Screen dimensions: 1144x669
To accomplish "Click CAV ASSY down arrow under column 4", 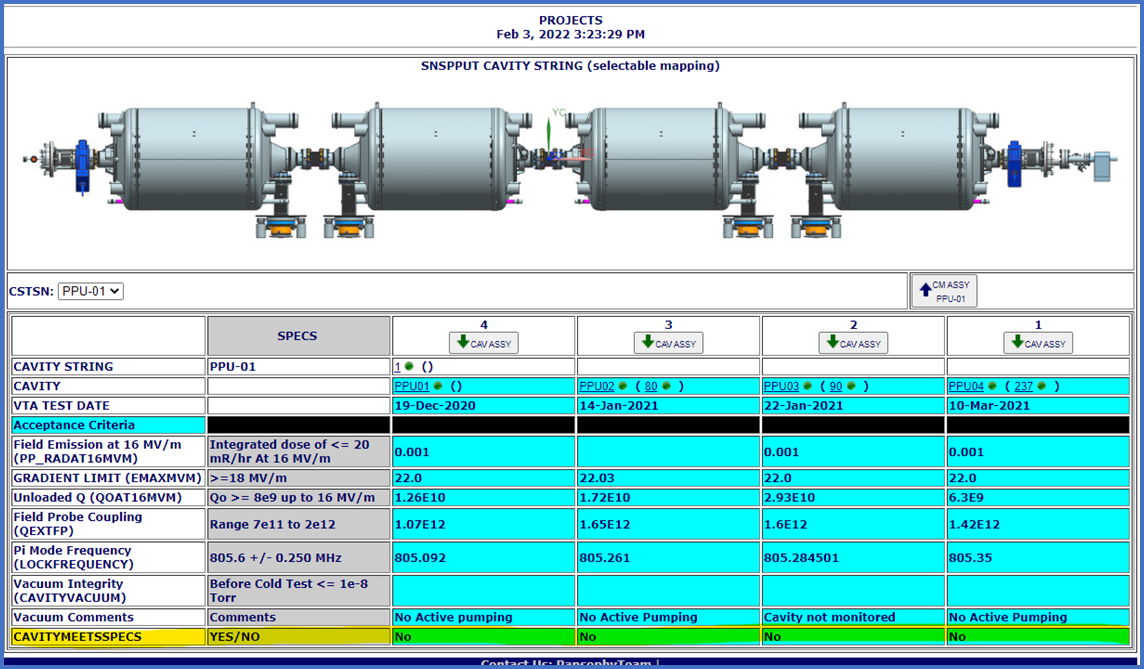I will pyautogui.click(x=483, y=343).
